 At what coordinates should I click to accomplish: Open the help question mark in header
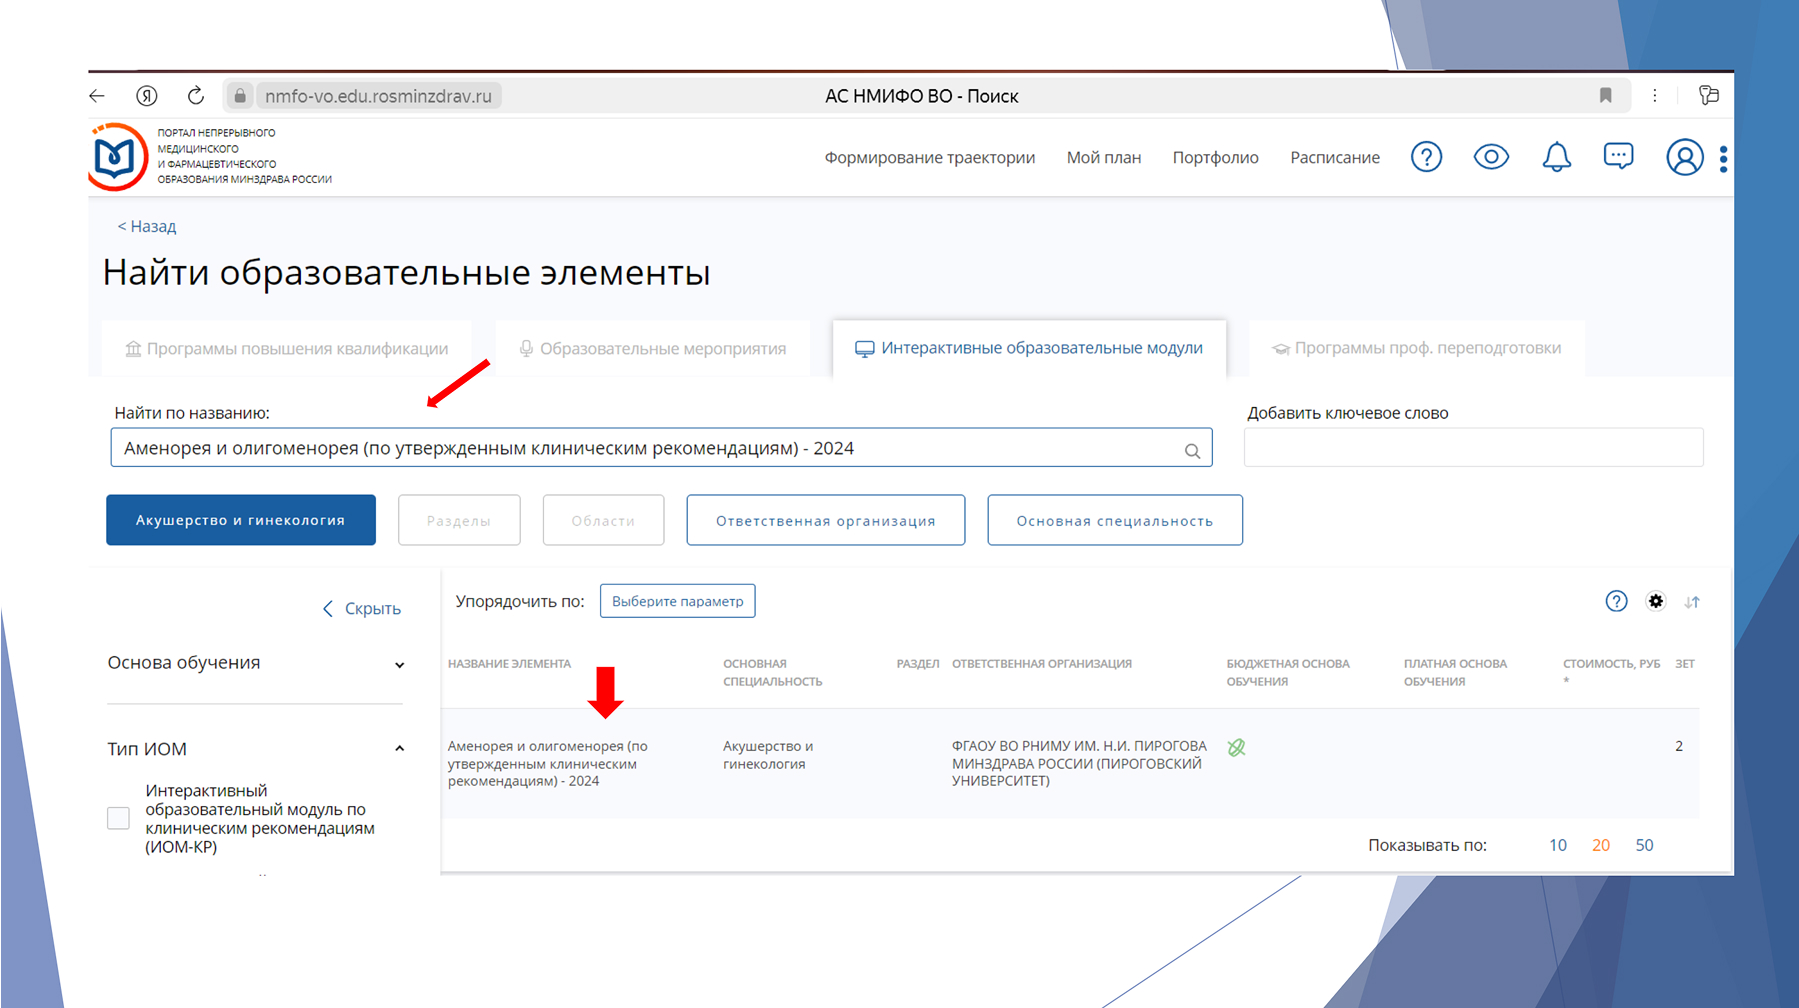1426,157
